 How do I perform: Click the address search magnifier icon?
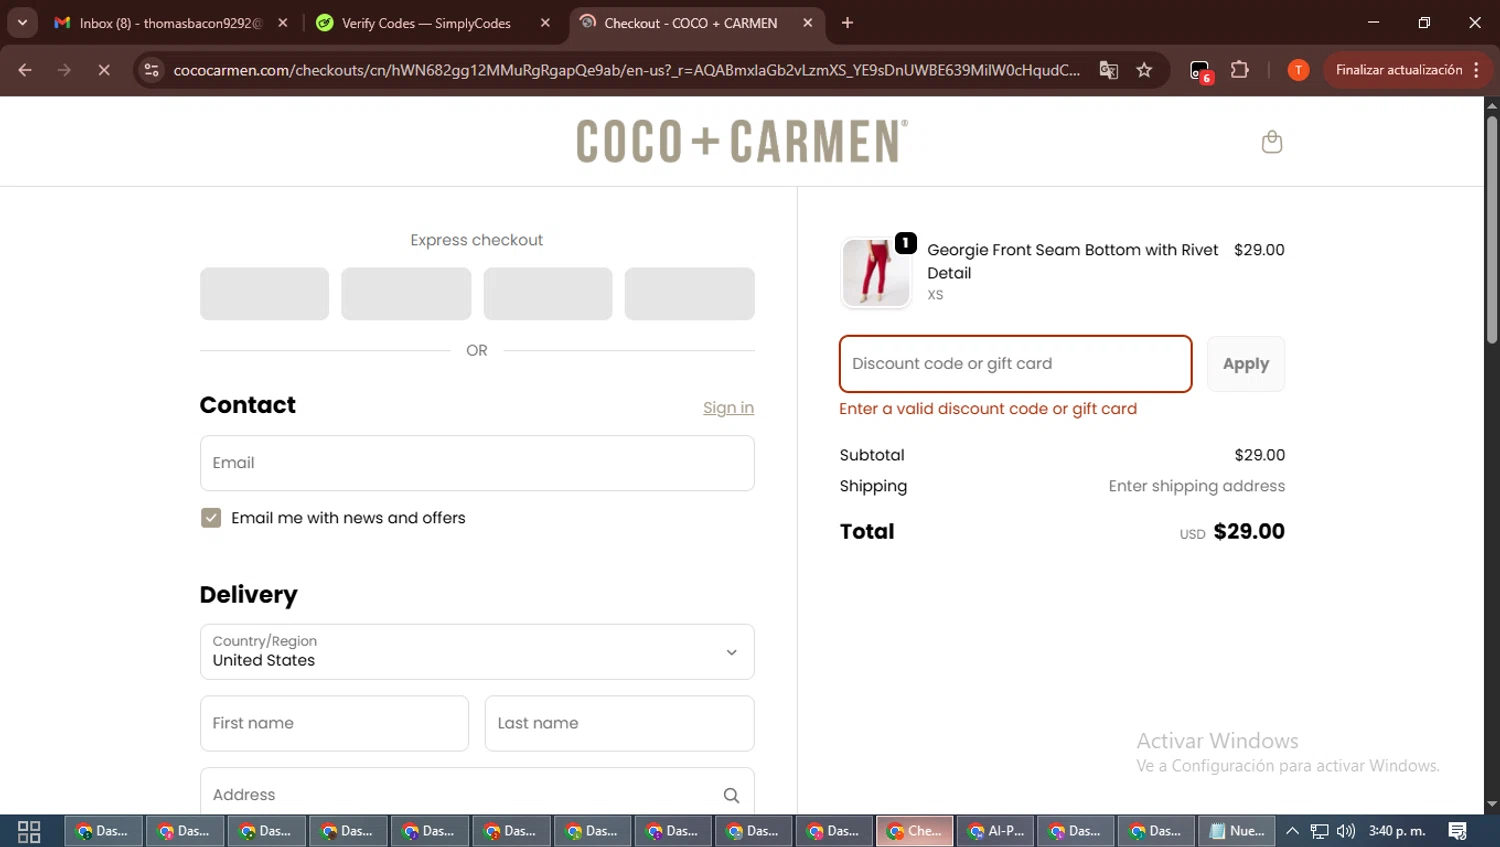pyautogui.click(x=731, y=795)
